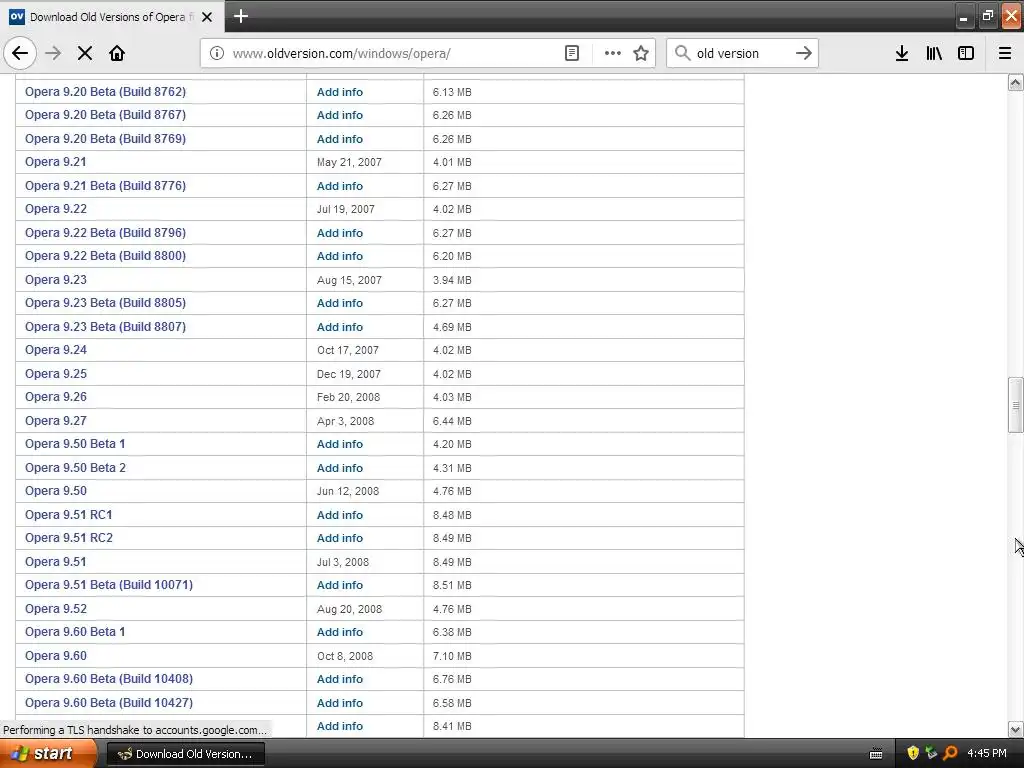Viewport: 1024px width, 768px height.
Task: Minimize the Firefox window
Action: [963, 16]
